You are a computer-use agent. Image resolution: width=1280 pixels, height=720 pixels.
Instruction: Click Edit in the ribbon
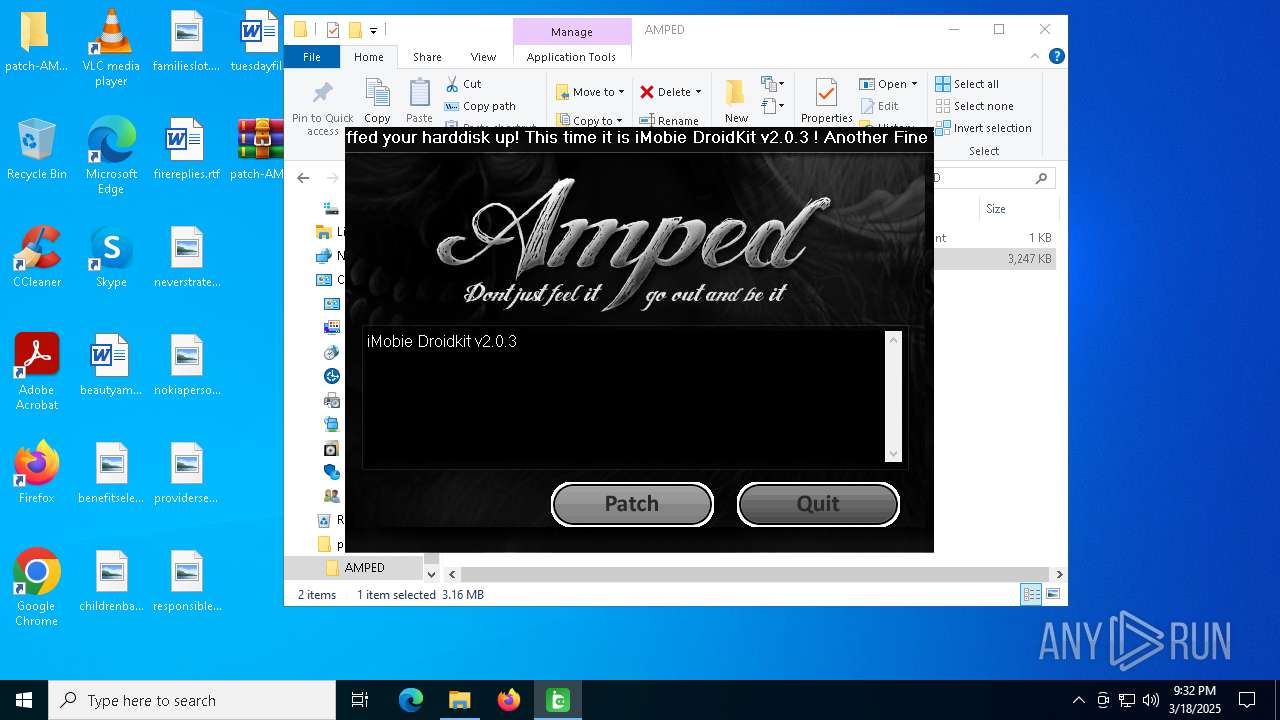coord(879,106)
